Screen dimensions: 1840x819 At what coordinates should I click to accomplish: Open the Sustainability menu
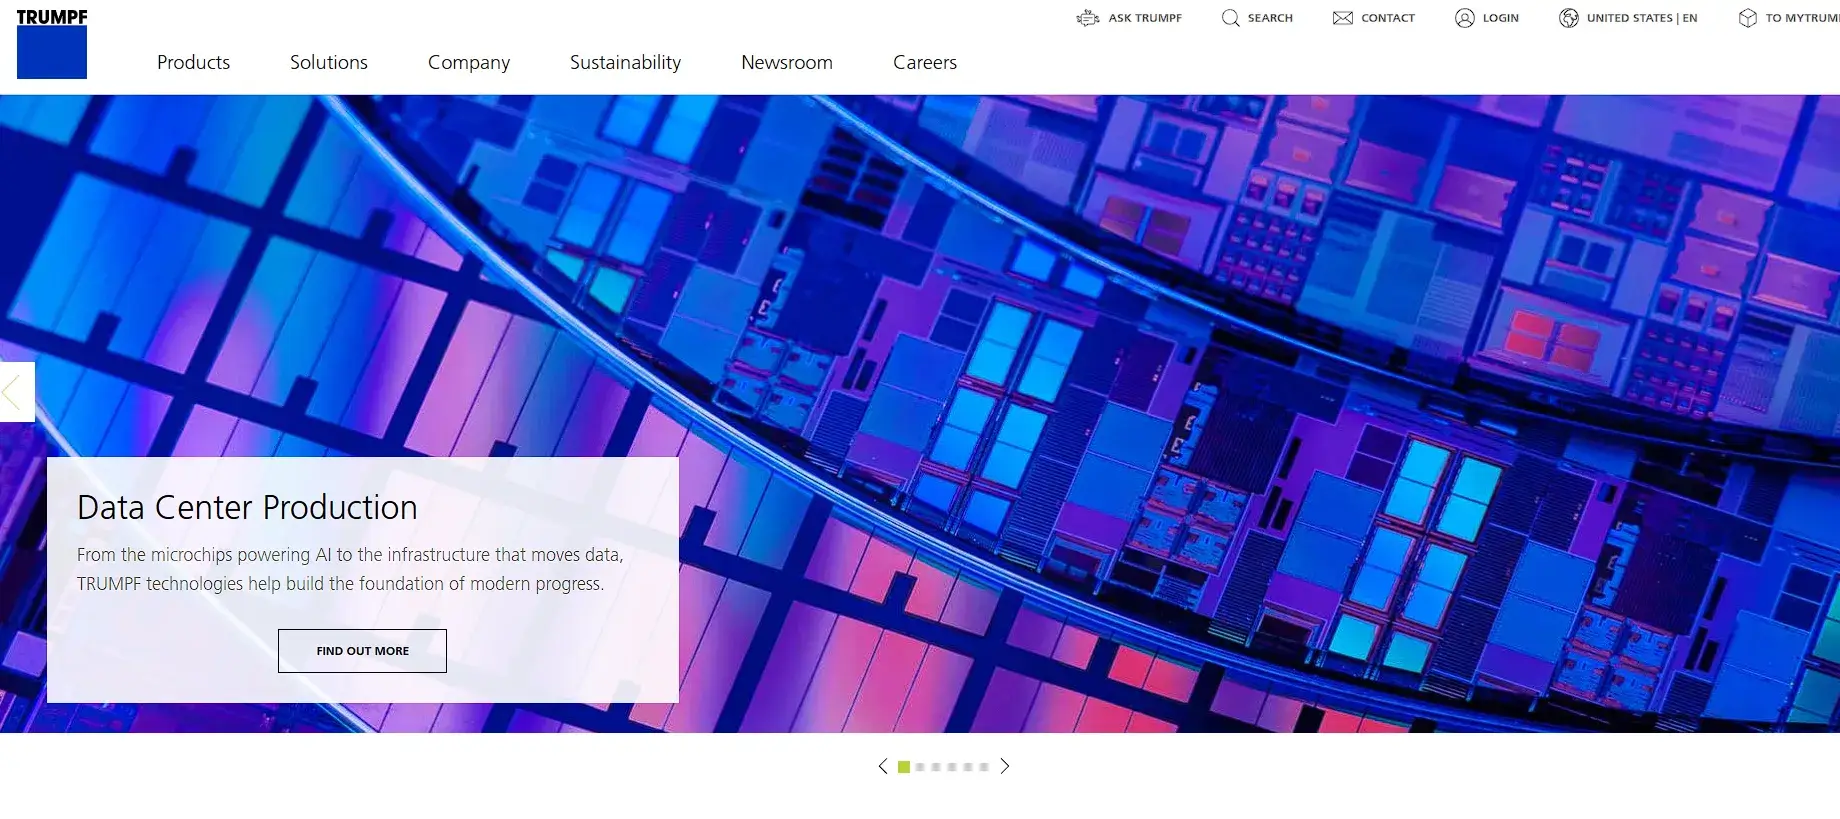click(625, 62)
